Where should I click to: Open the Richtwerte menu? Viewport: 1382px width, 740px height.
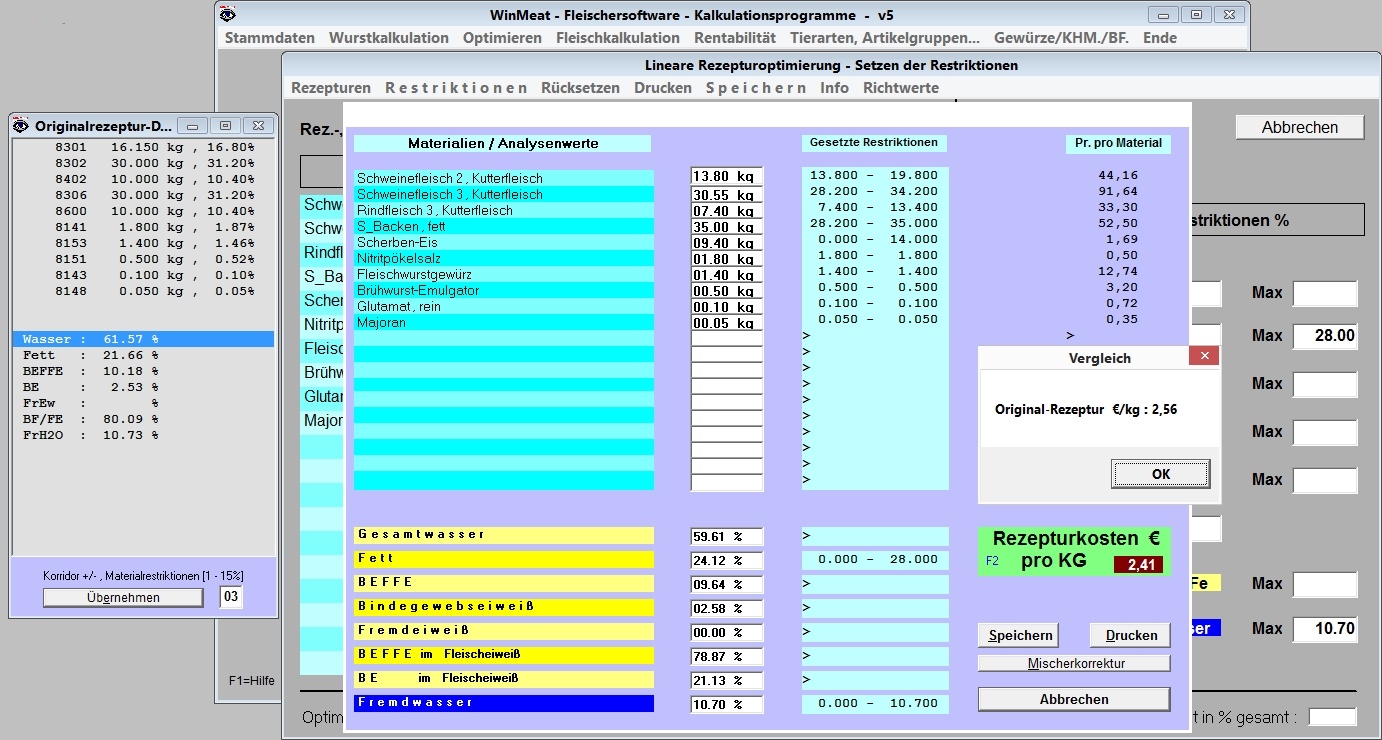coord(900,88)
